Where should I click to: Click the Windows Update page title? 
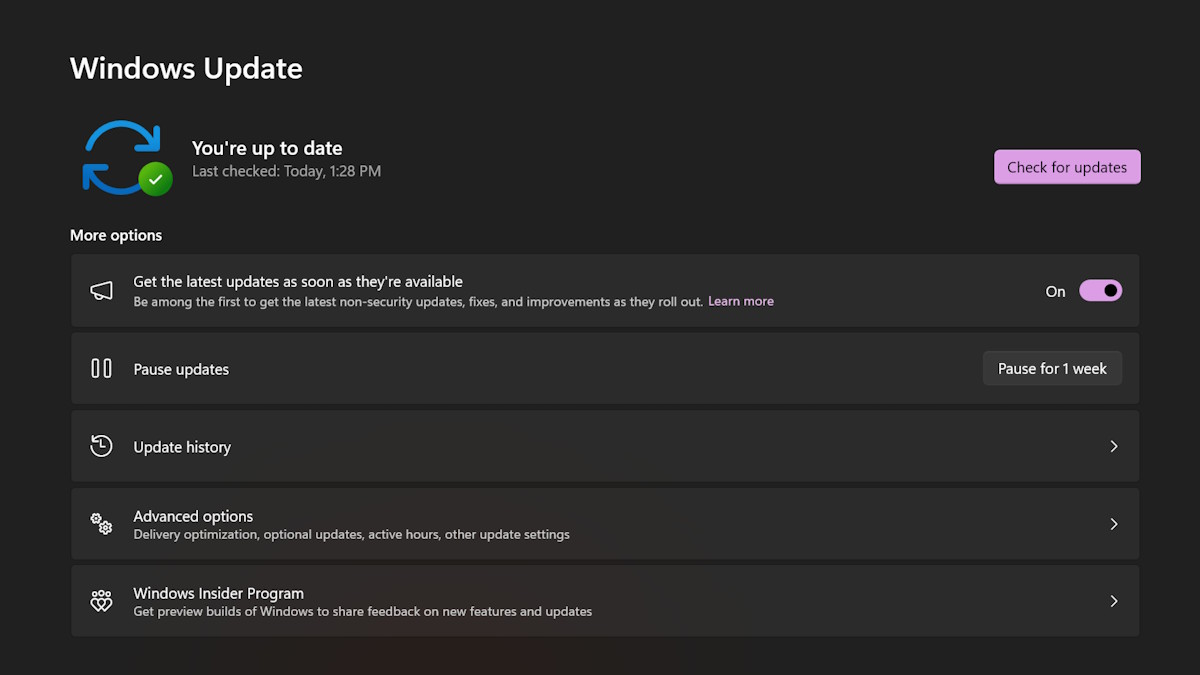pyautogui.click(x=186, y=68)
